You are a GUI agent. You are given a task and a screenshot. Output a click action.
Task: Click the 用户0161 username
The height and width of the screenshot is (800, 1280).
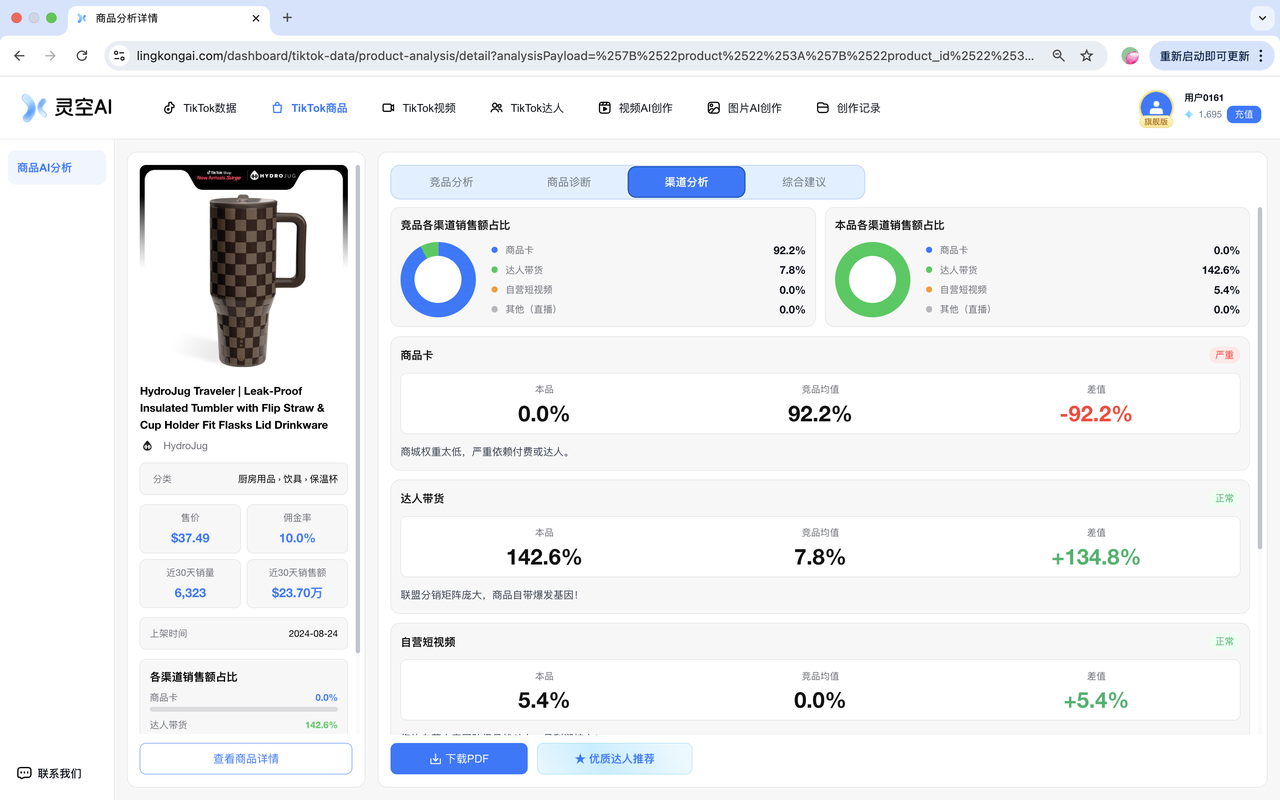coord(1203,98)
